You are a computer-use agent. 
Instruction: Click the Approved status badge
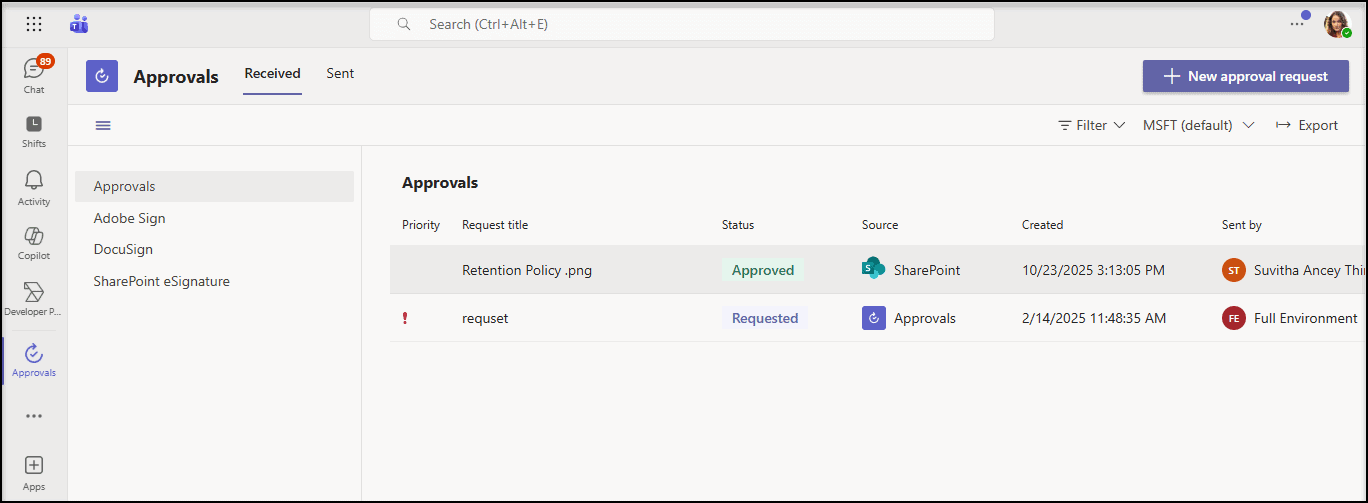[763, 270]
